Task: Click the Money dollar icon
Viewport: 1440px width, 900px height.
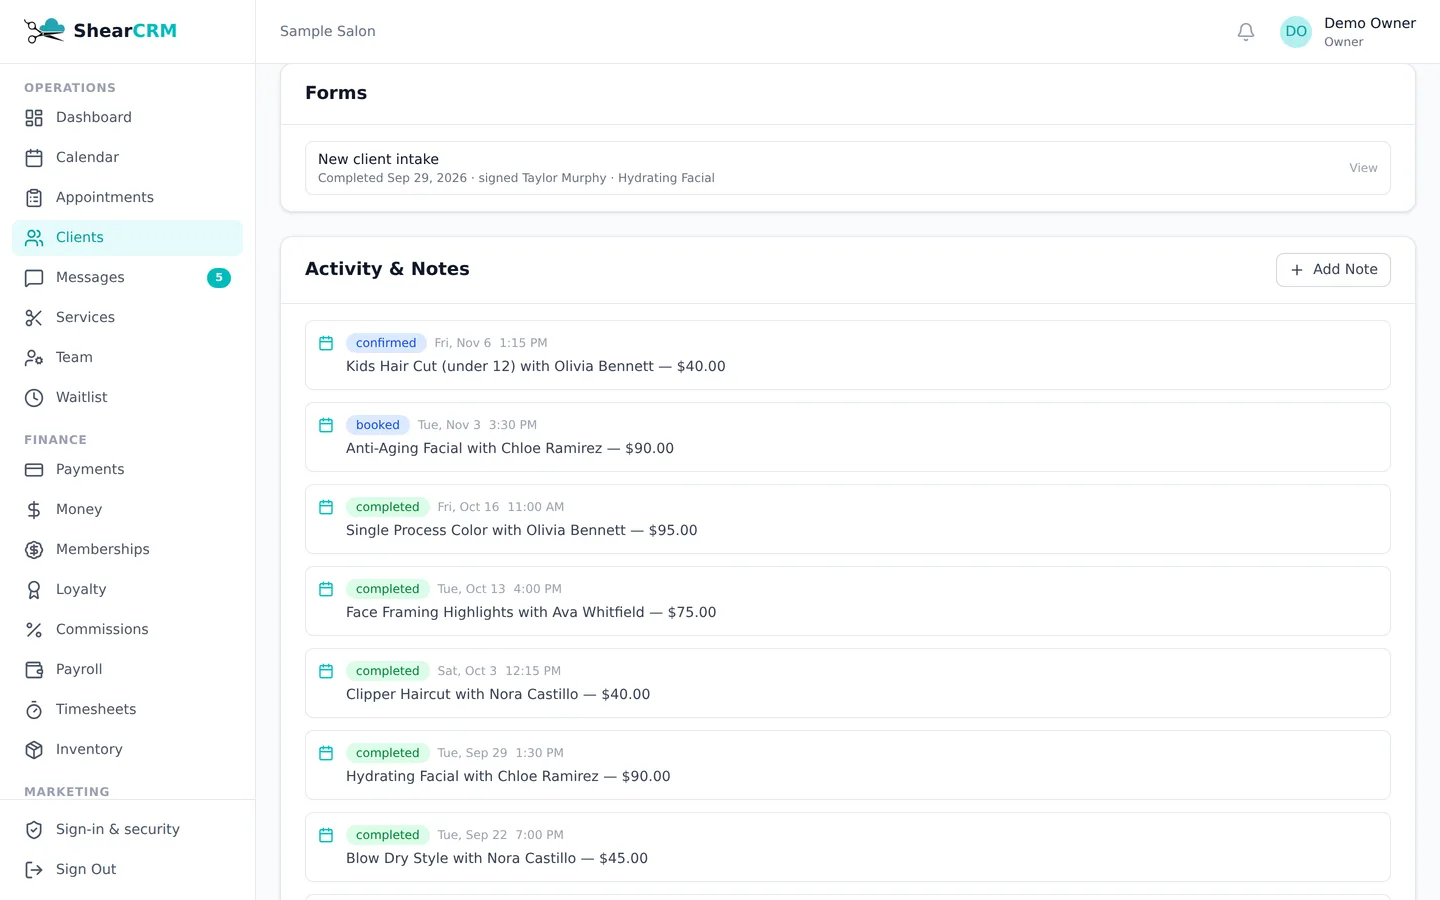Action: [34, 510]
